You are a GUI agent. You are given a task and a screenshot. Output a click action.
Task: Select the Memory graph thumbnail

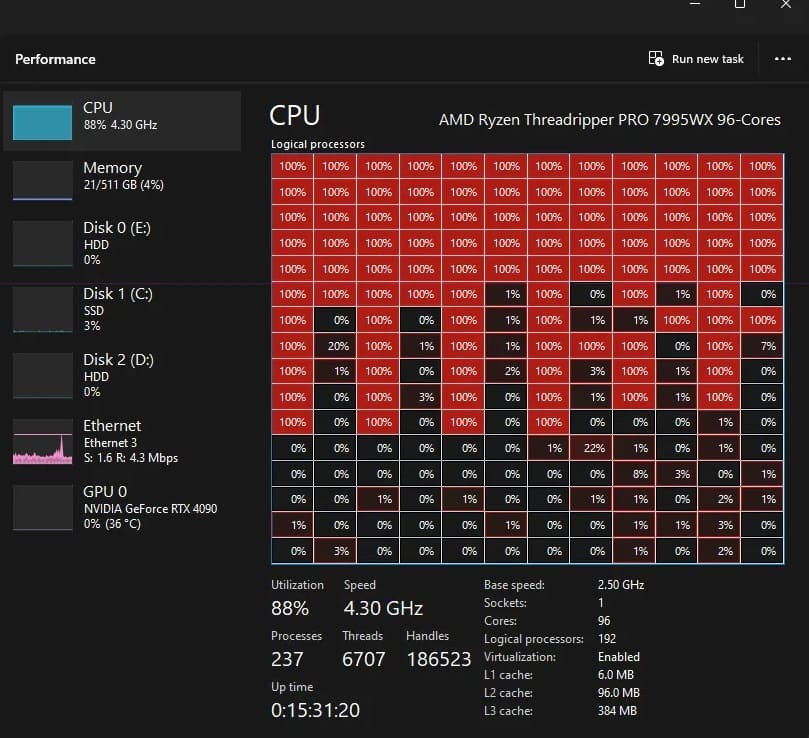coord(42,181)
